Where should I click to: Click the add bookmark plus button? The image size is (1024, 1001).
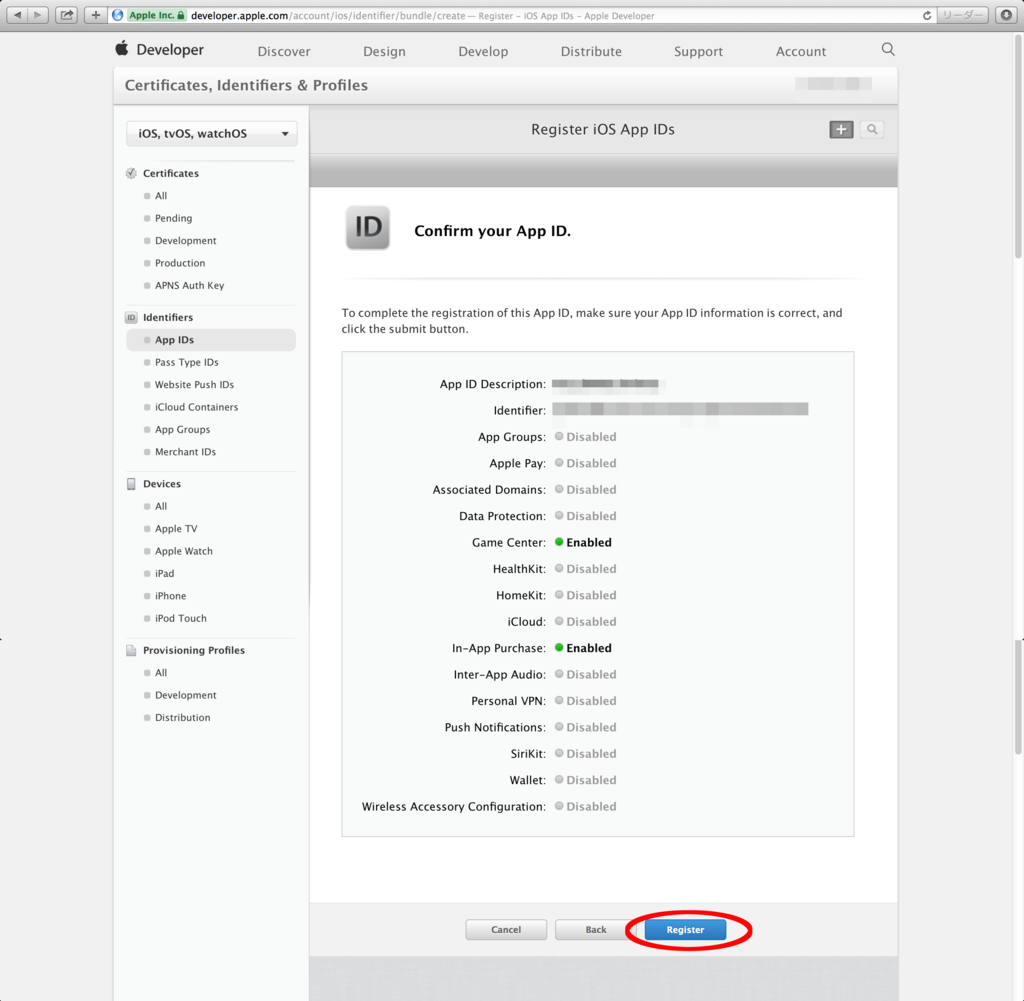point(95,15)
